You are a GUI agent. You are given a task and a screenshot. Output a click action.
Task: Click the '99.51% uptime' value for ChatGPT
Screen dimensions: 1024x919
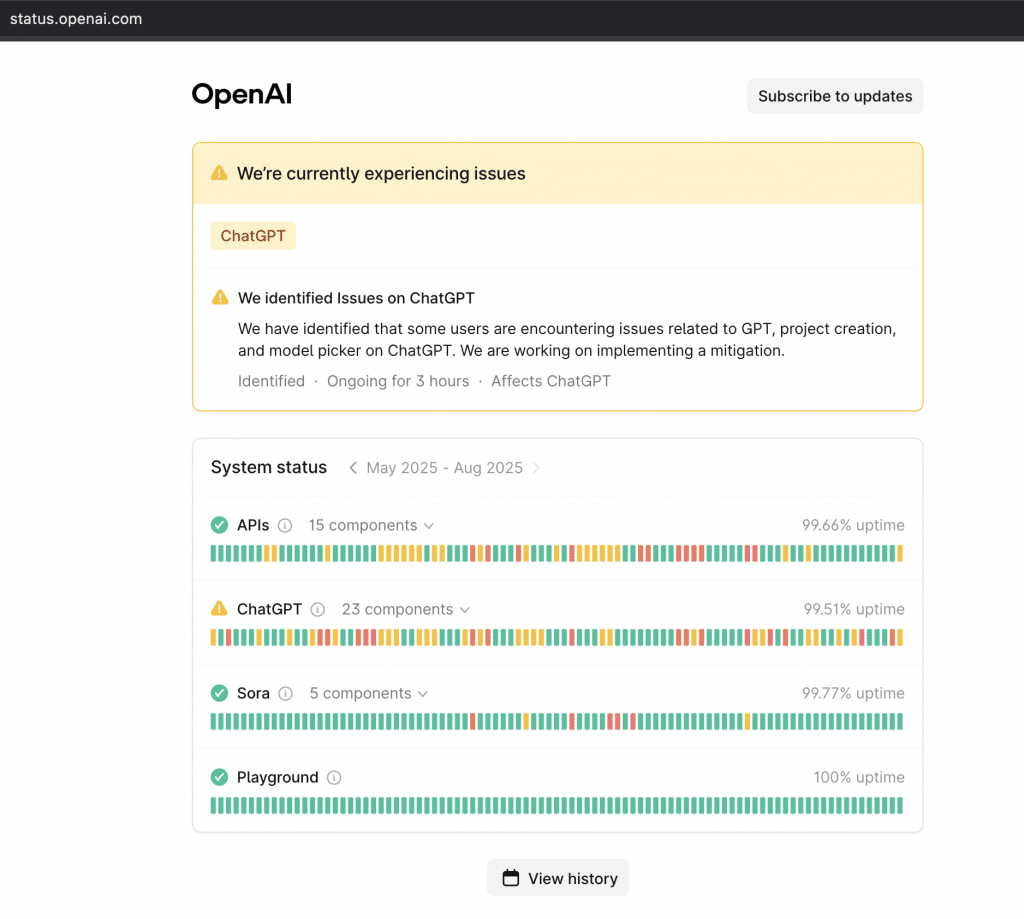click(x=854, y=609)
